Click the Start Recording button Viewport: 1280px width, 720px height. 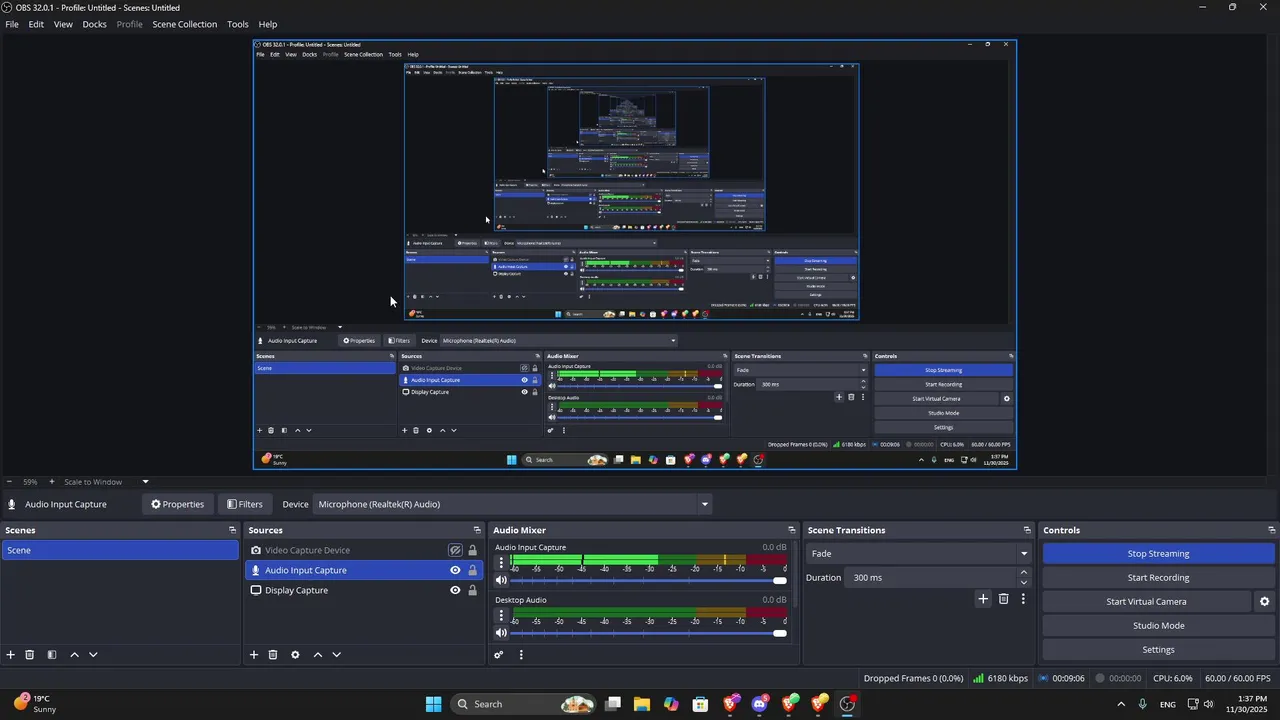click(x=1159, y=578)
